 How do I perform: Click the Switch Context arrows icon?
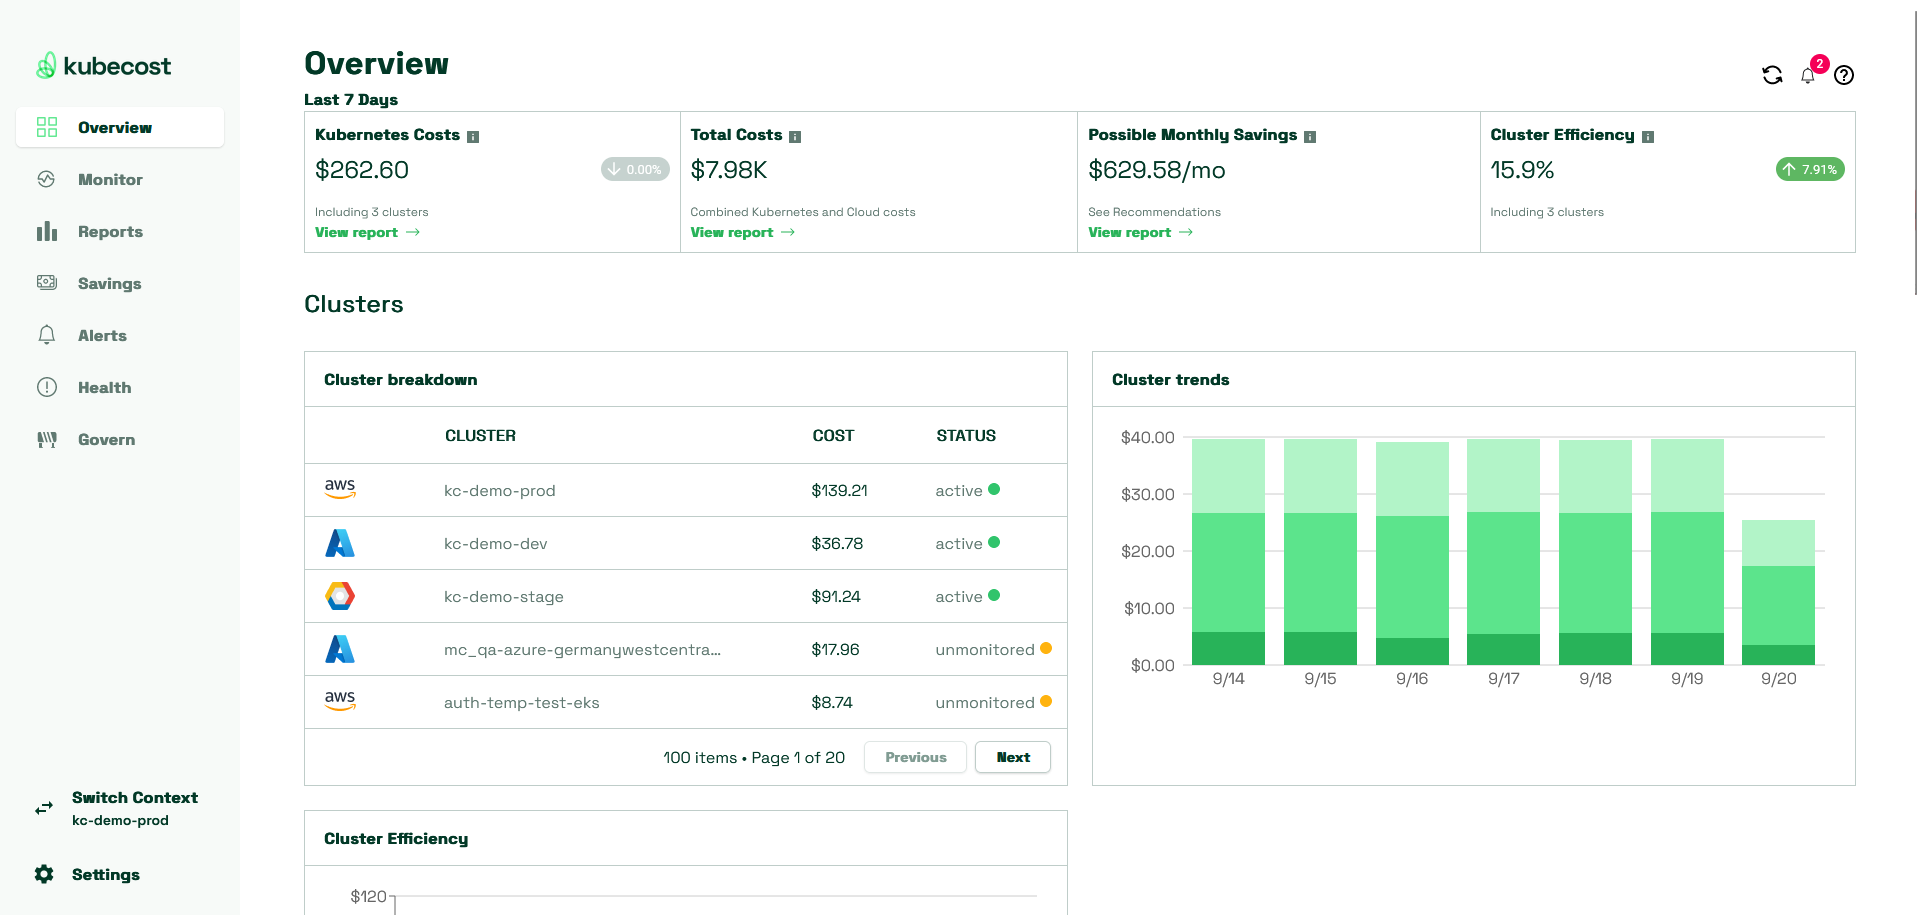pyautogui.click(x=44, y=808)
